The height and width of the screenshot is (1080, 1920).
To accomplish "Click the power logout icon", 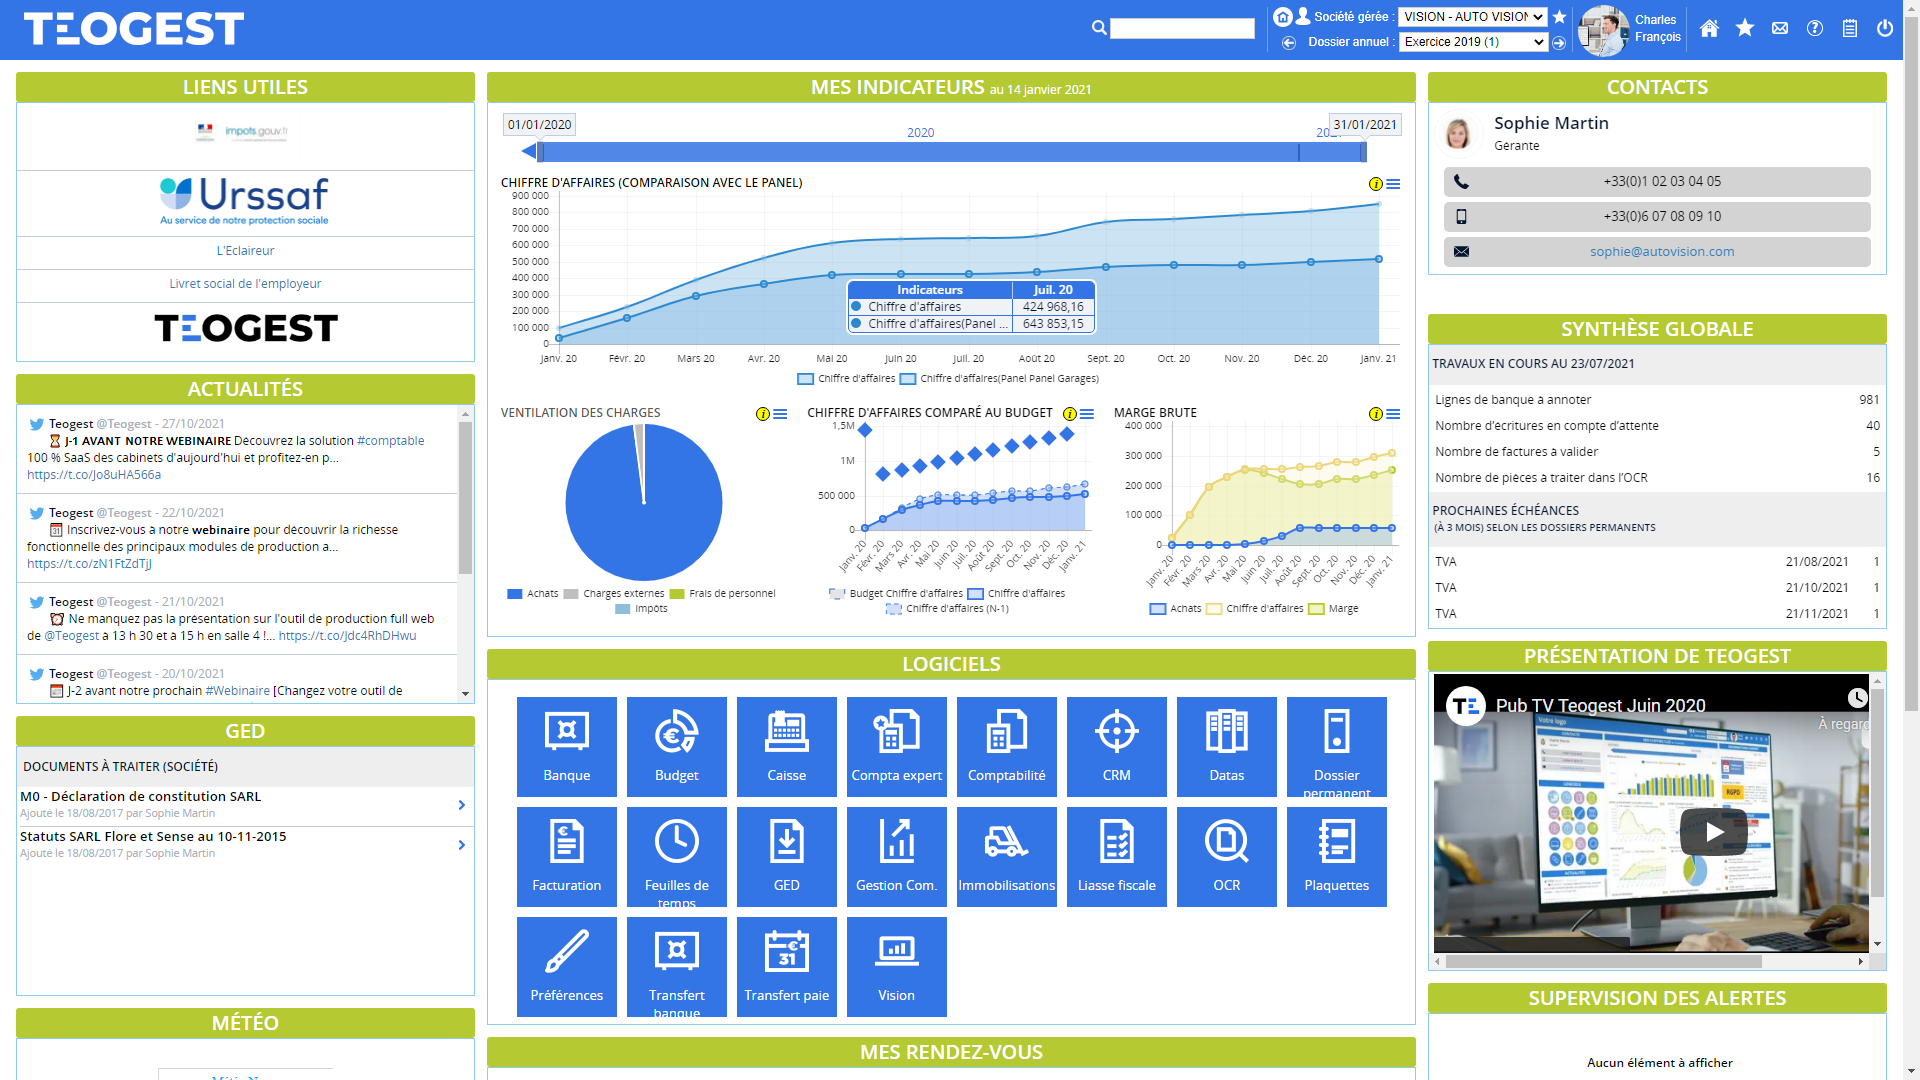I will click(x=1885, y=28).
